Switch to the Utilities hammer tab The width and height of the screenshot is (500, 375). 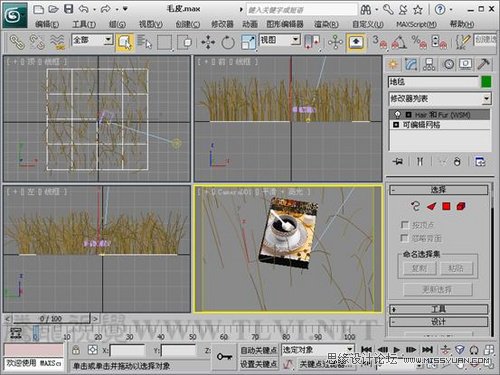pyautogui.click(x=484, y=64)
